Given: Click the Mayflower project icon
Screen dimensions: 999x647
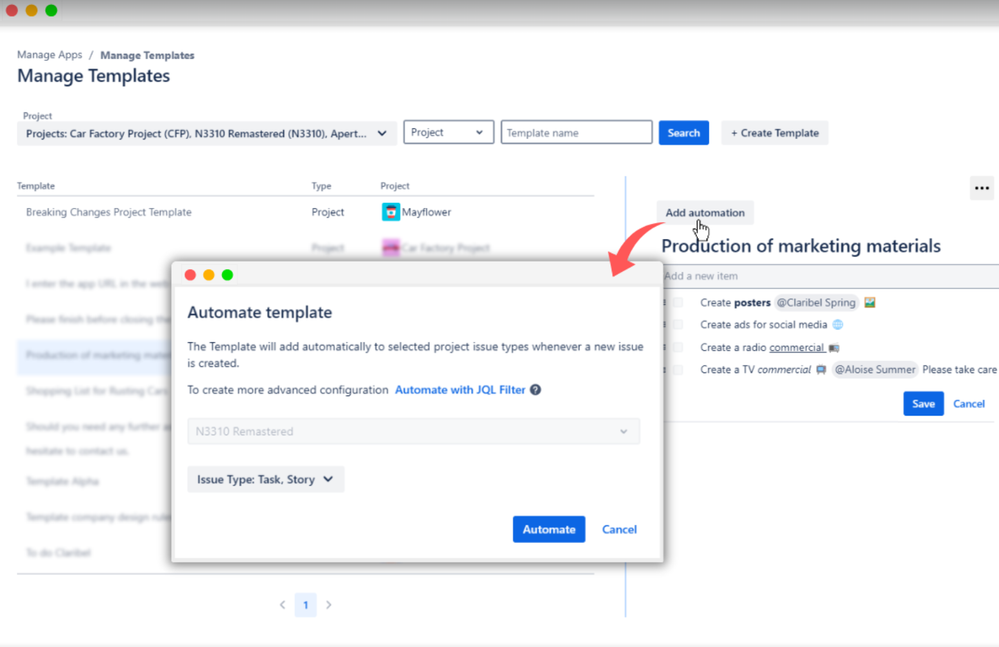Looking at the screenshot, I should [x=391, y=212].
